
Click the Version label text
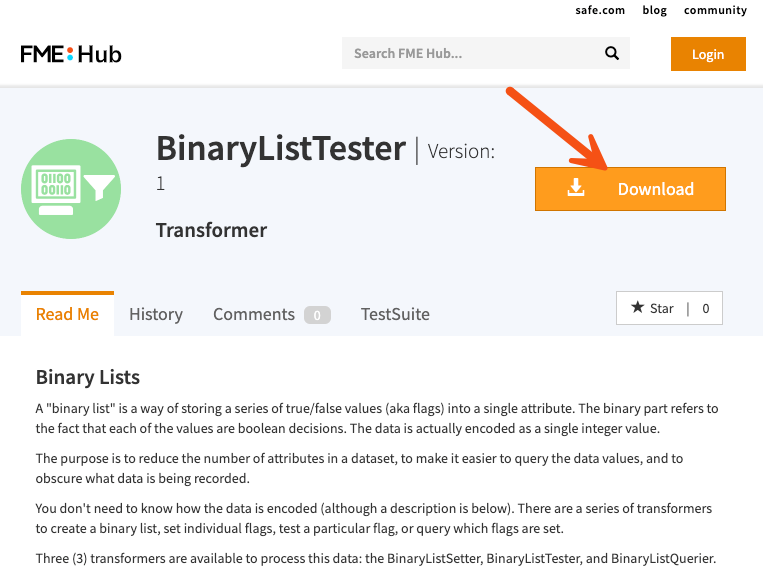pos(461,152)
